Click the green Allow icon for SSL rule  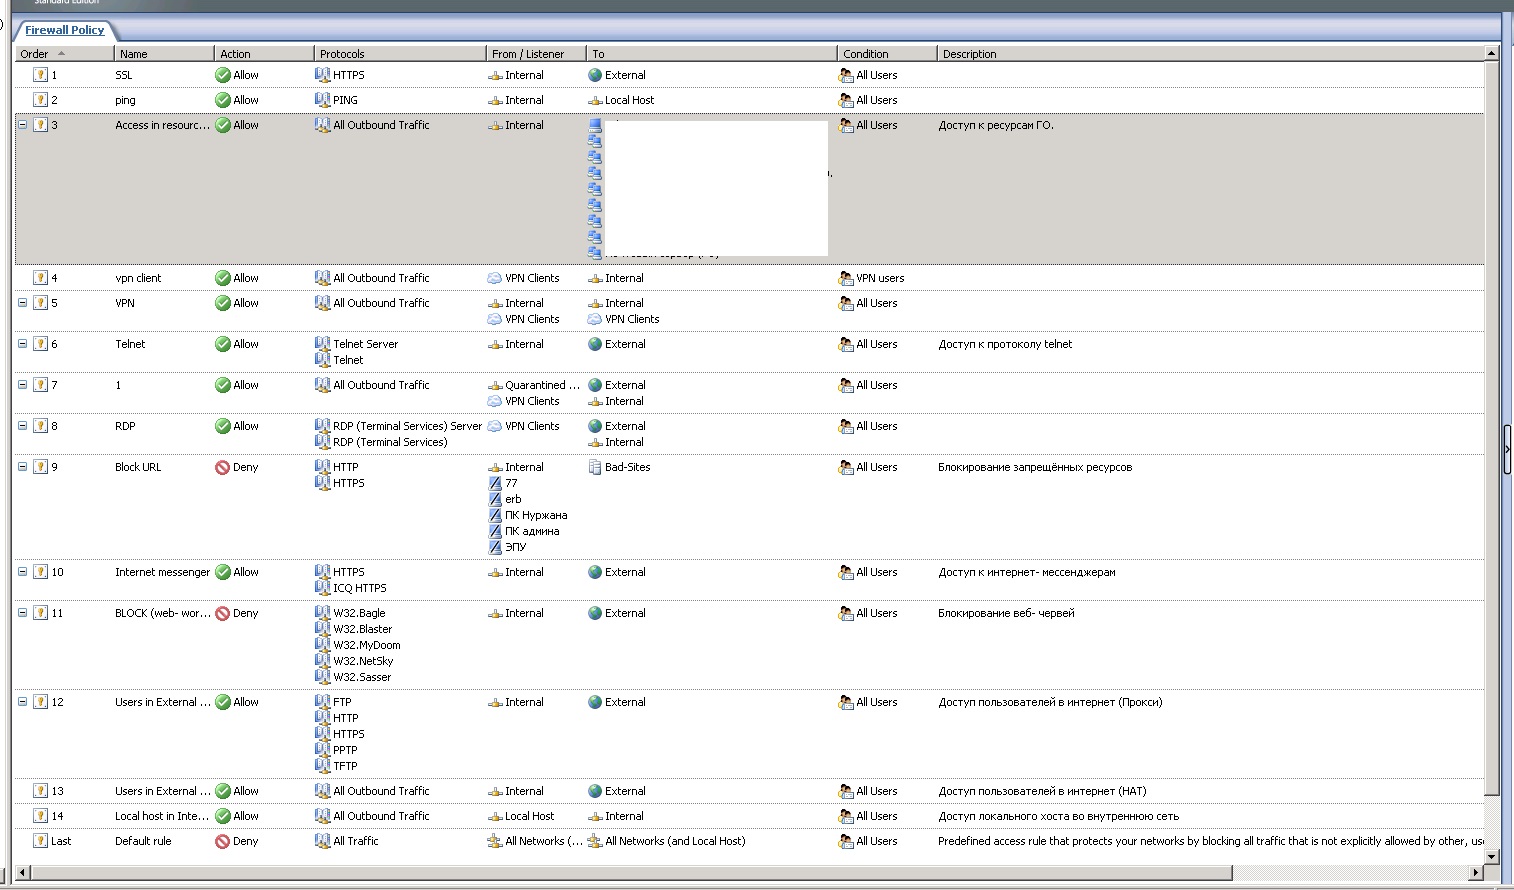(x=223, y=75)
